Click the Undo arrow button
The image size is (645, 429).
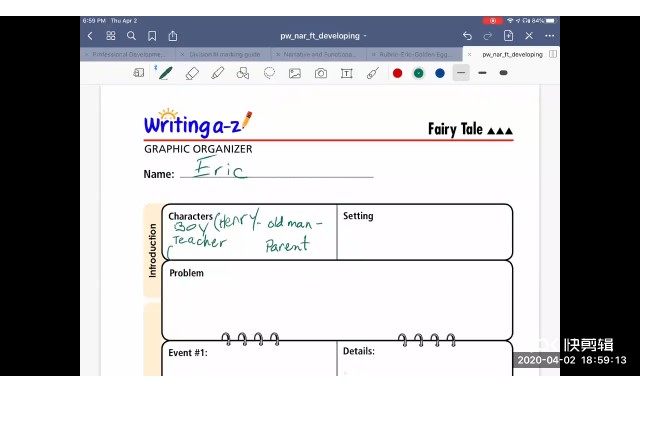[467, 36]
